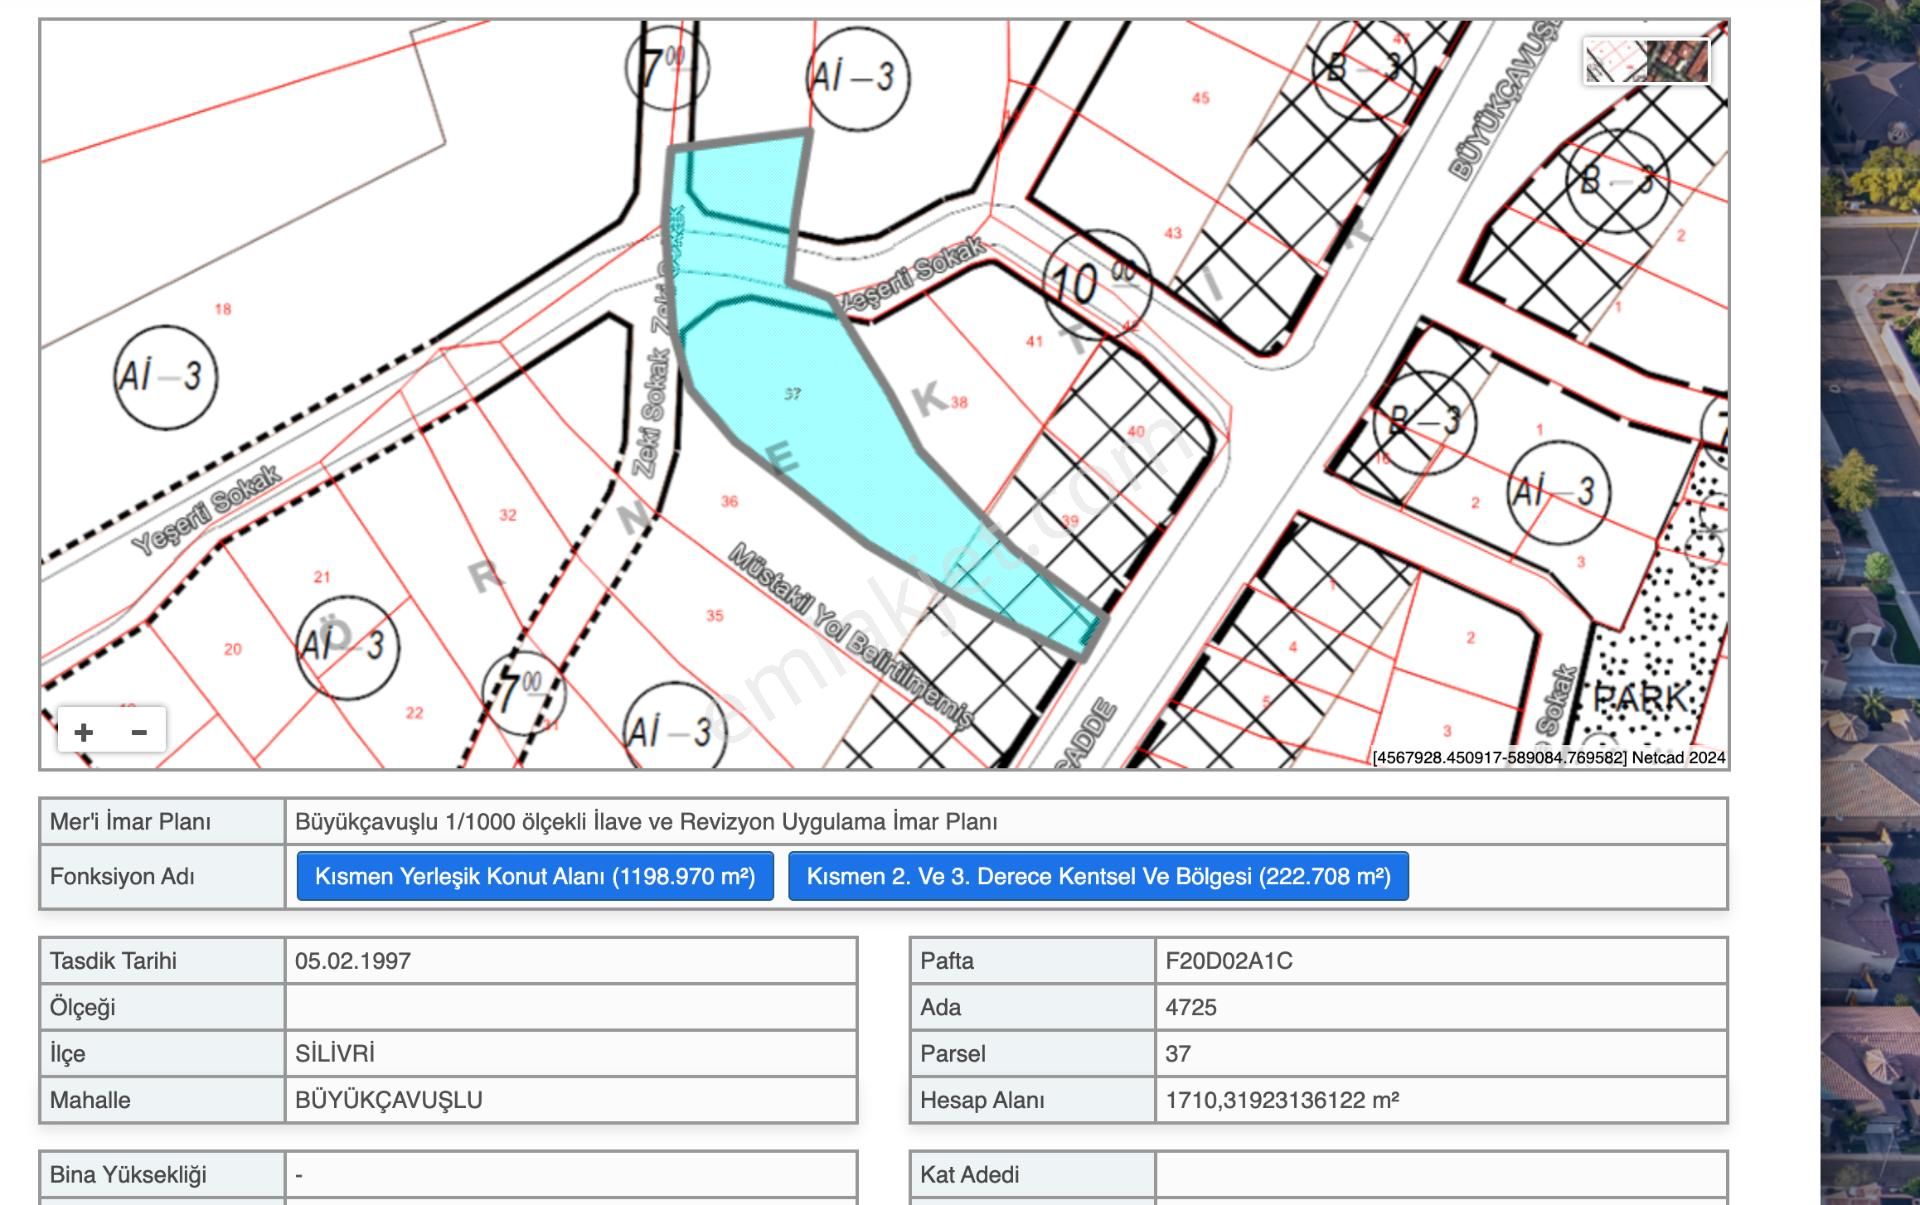
Task: Click the Netcad 2024 coordinates attribution
Action: click(x=1549, y=758)
